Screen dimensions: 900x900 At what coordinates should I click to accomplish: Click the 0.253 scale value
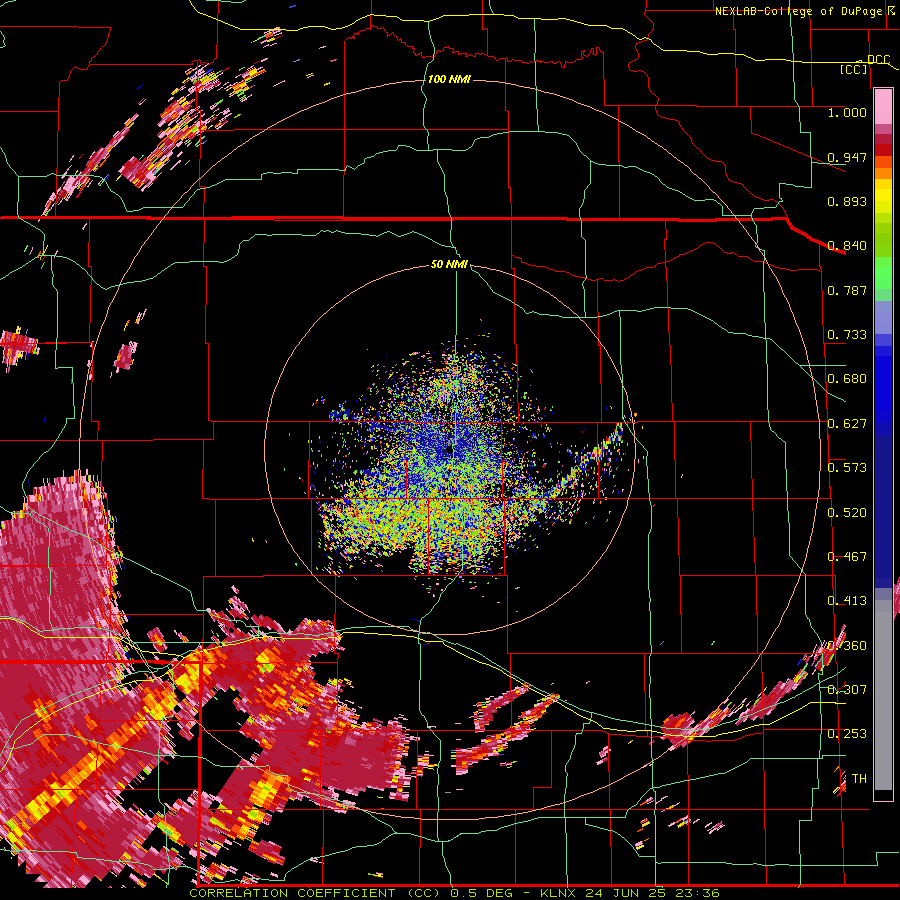(x=847, y=734)
